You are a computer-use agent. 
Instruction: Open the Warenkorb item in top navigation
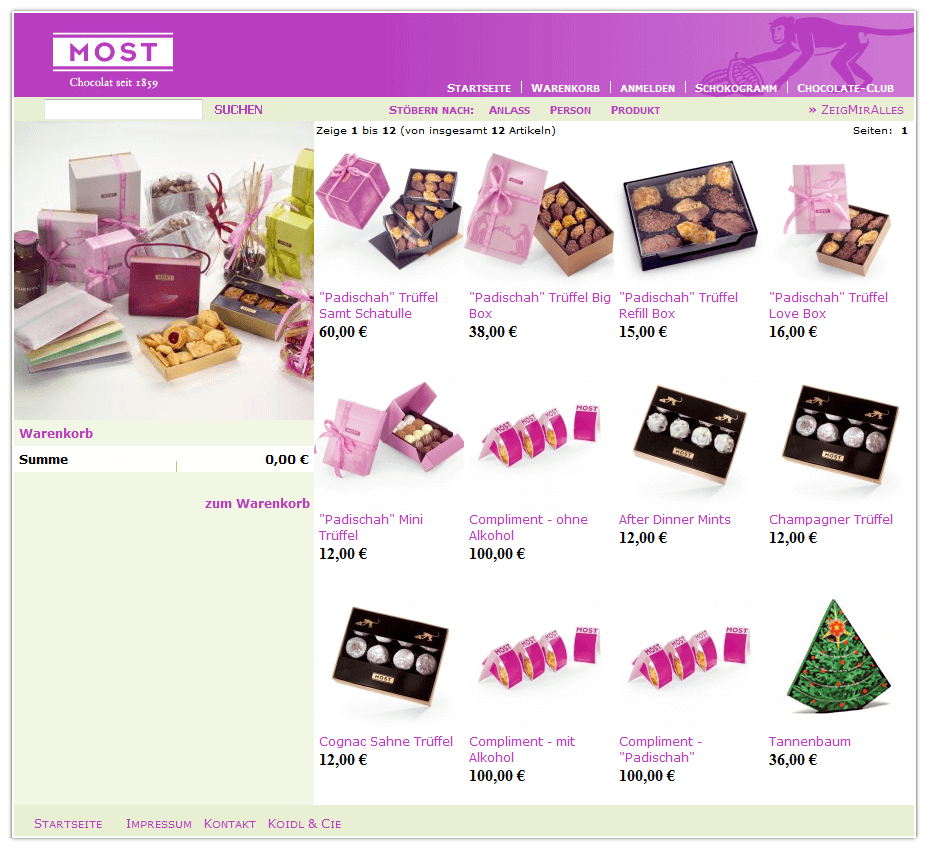[565, 88]
